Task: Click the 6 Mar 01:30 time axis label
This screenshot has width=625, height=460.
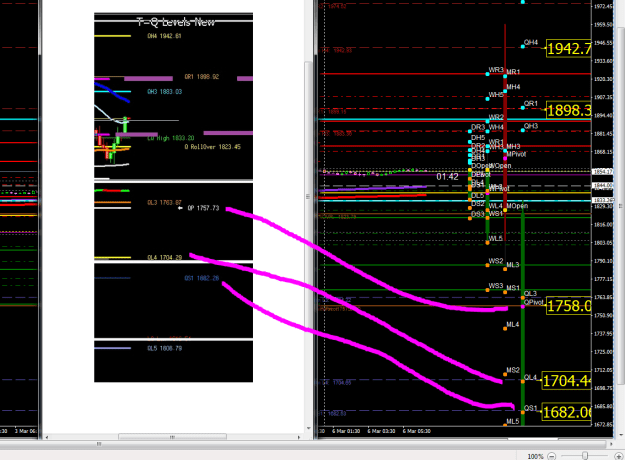Action: pos(347,431)
